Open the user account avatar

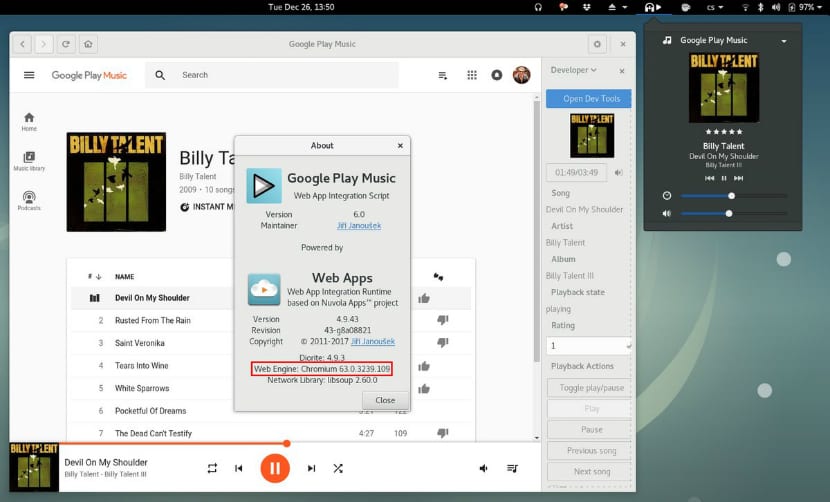(521, 75)
